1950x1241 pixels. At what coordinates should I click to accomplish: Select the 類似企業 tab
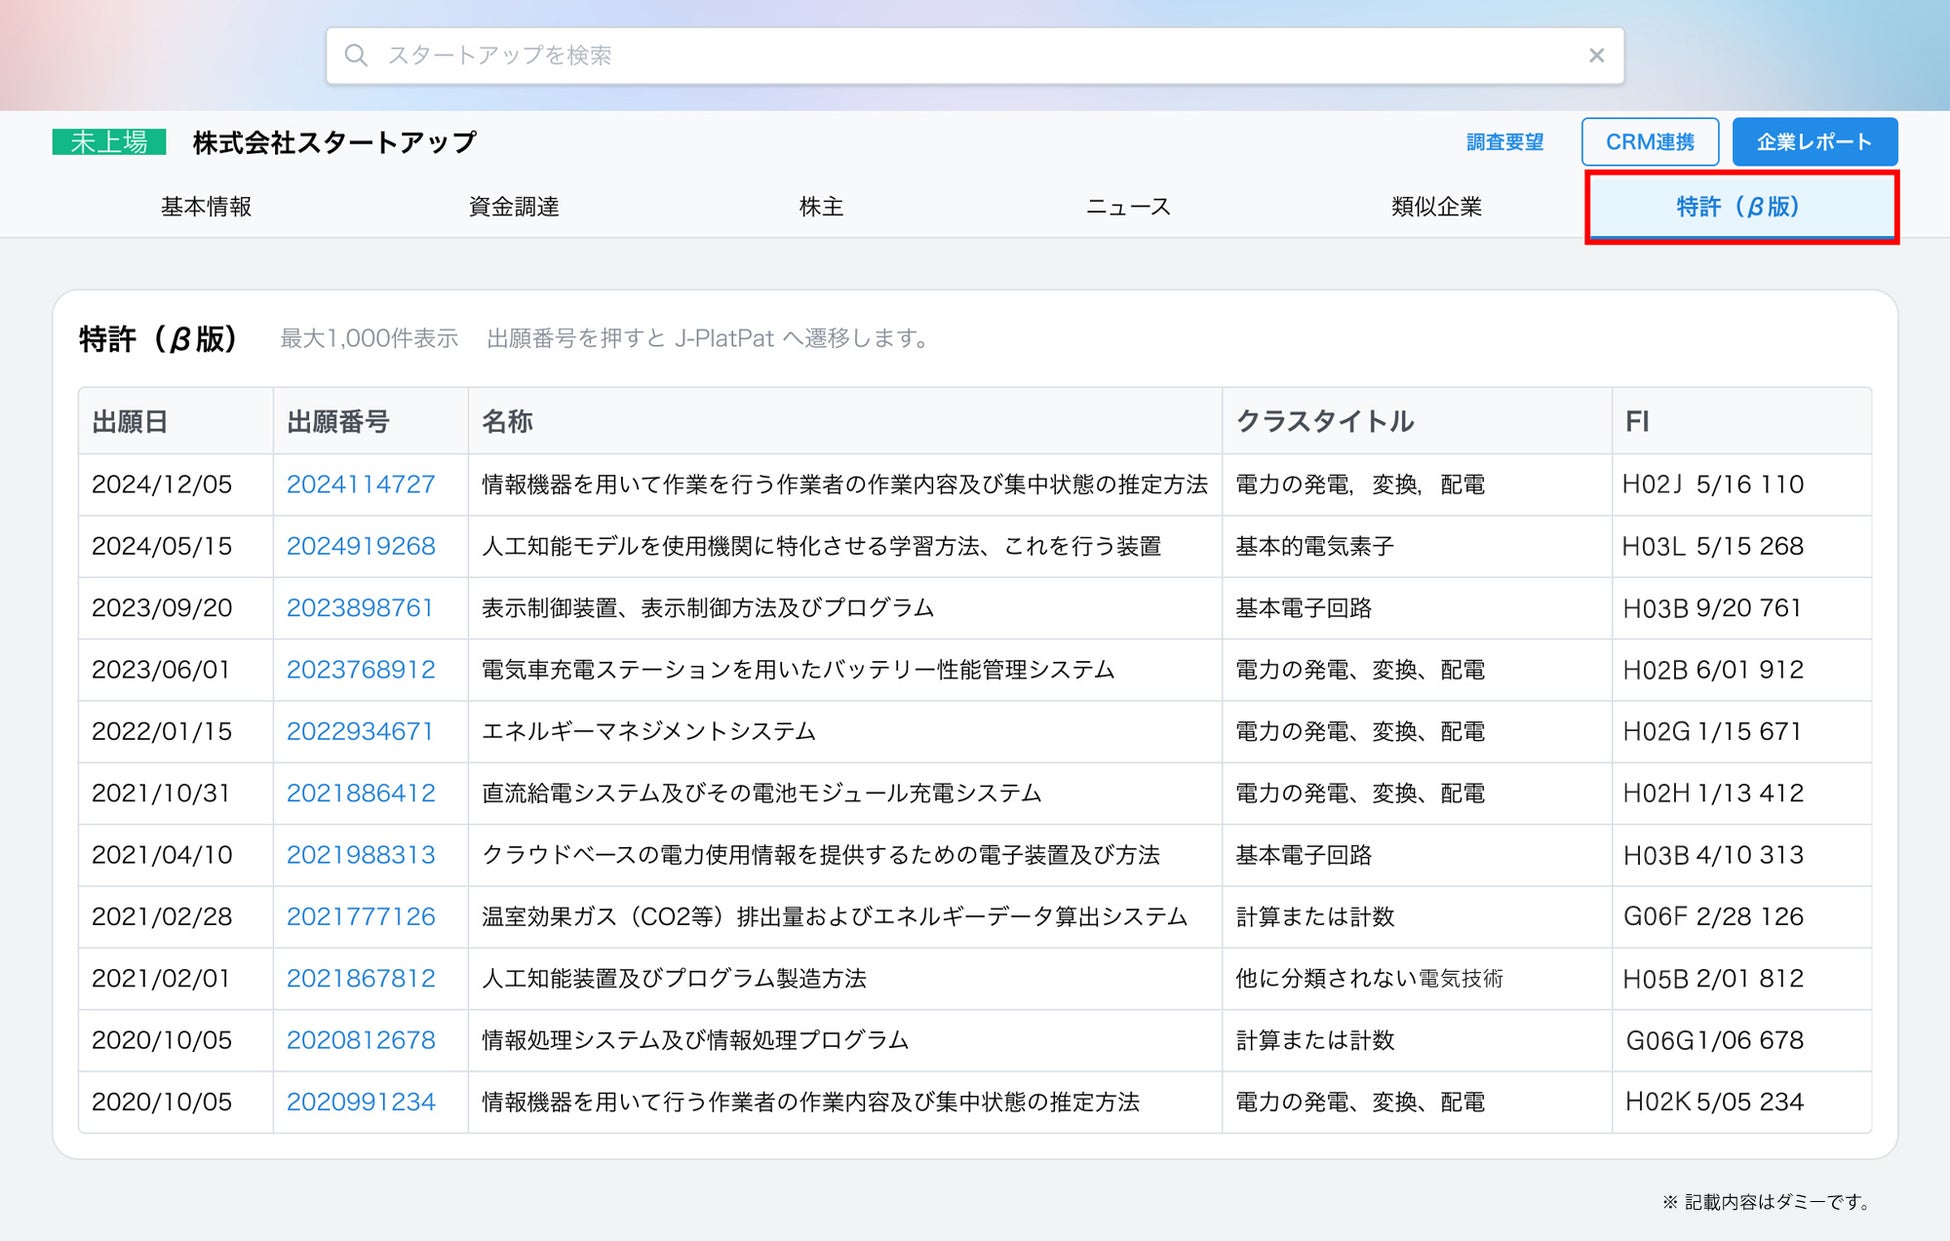(1436, 207)
